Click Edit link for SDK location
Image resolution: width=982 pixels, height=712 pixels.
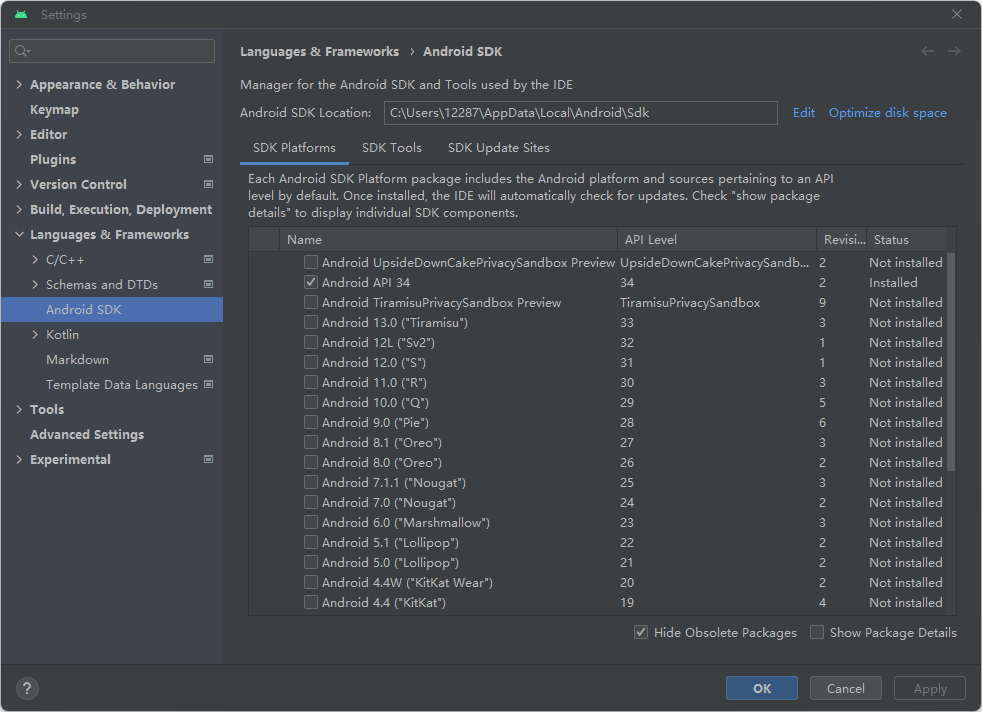click(804, 113)
